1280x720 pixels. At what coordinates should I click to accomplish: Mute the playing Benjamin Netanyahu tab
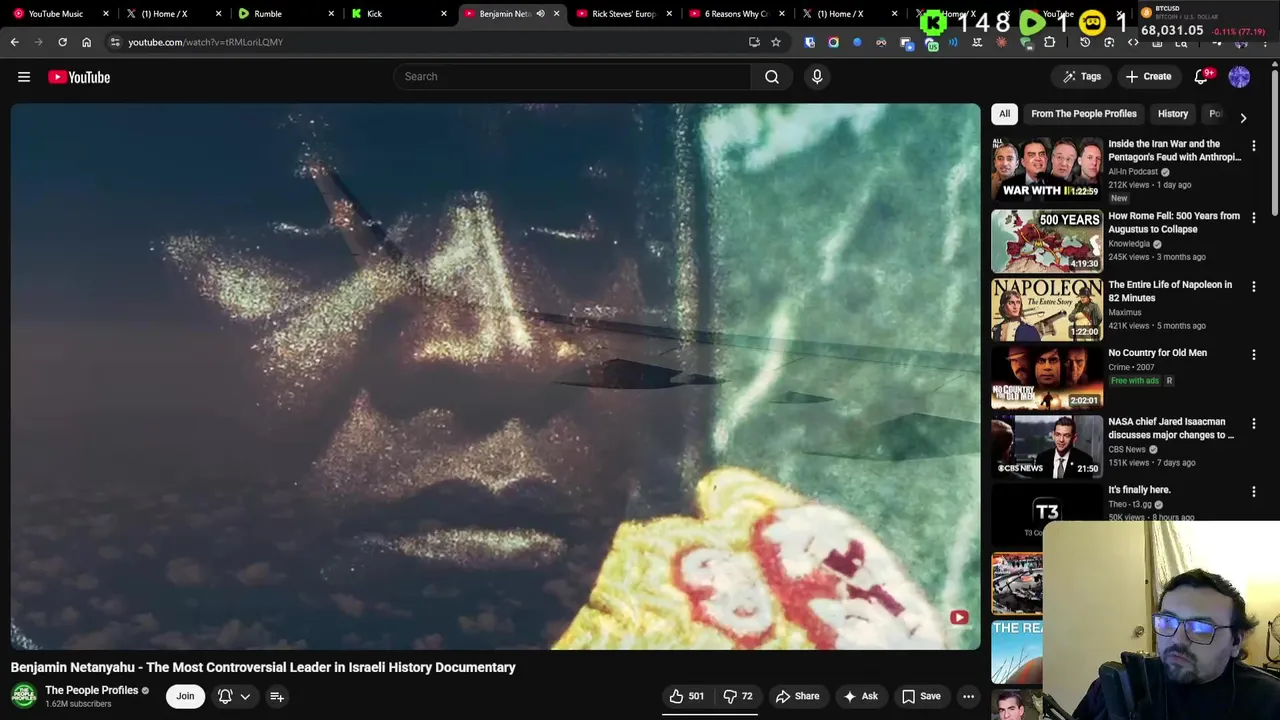click(x=540, y=14)
